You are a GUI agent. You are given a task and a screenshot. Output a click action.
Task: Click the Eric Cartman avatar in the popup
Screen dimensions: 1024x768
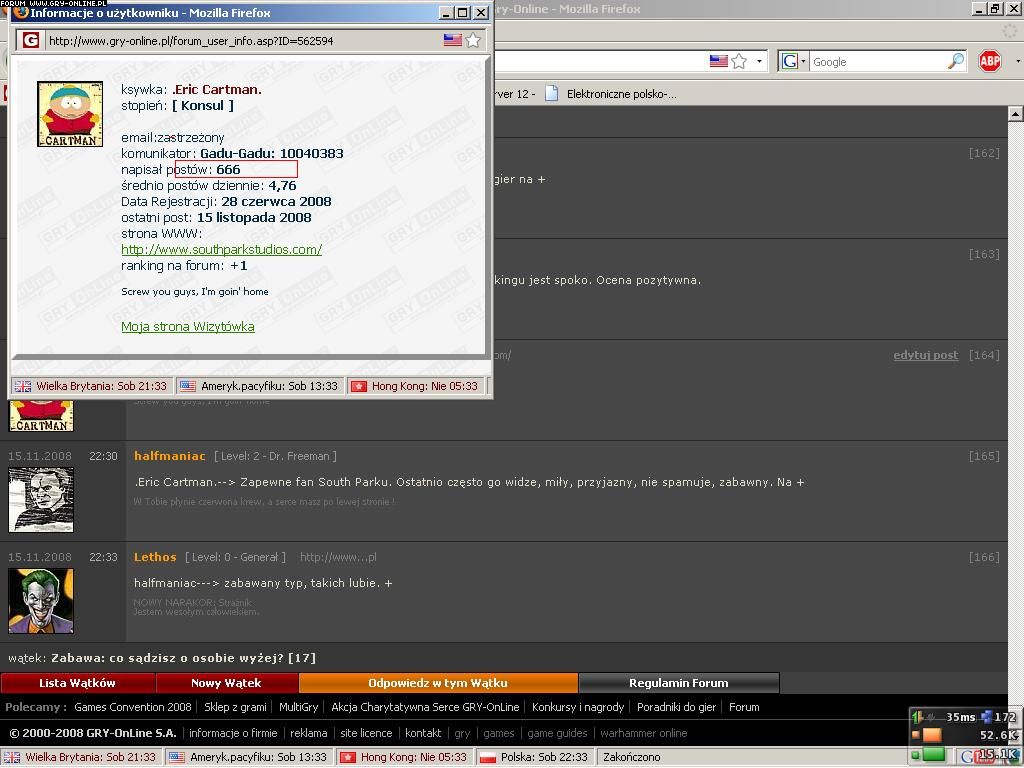pos(70,114)
